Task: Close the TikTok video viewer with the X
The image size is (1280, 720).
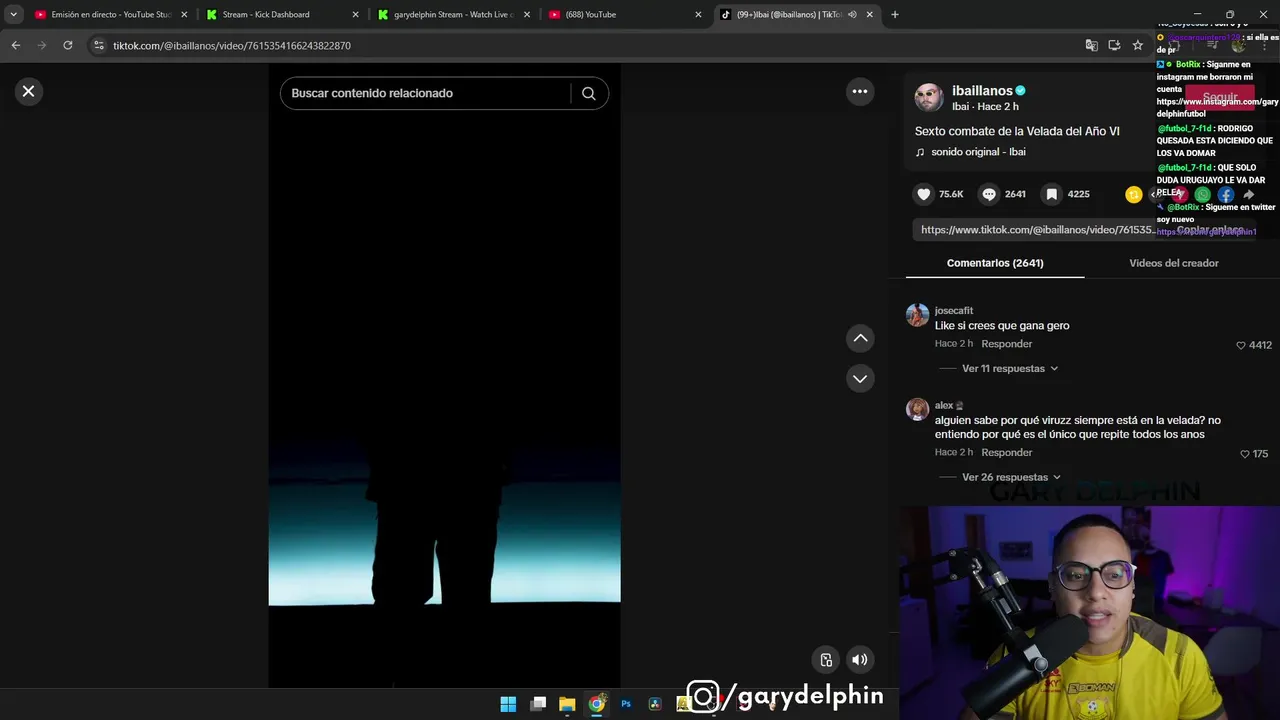Action: pyautogui.click(x=28, y=91)
